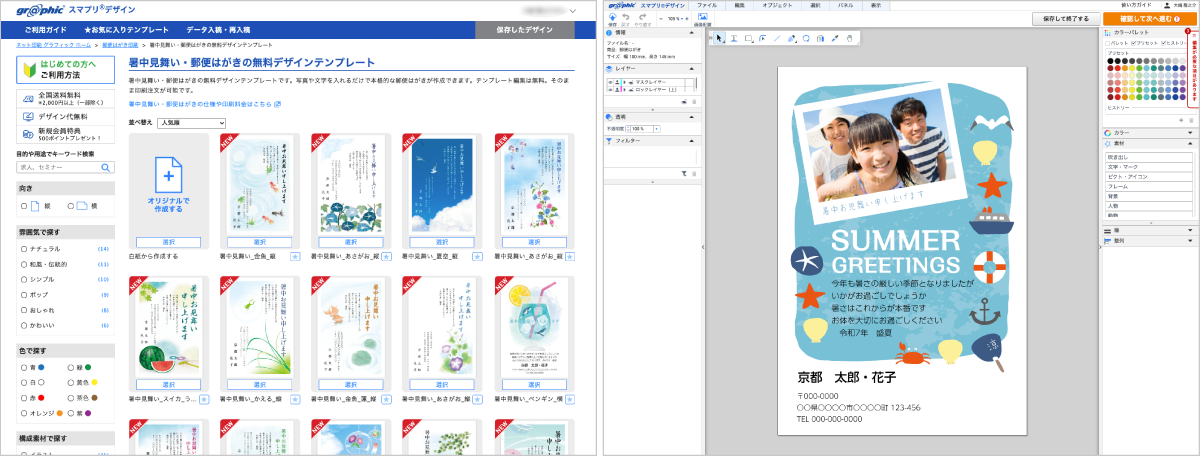Image resolution: width=1200 pixels, height=456 pixels.
Task: Check the ナチュラル mood filter
Action: [x=25, y=248]
